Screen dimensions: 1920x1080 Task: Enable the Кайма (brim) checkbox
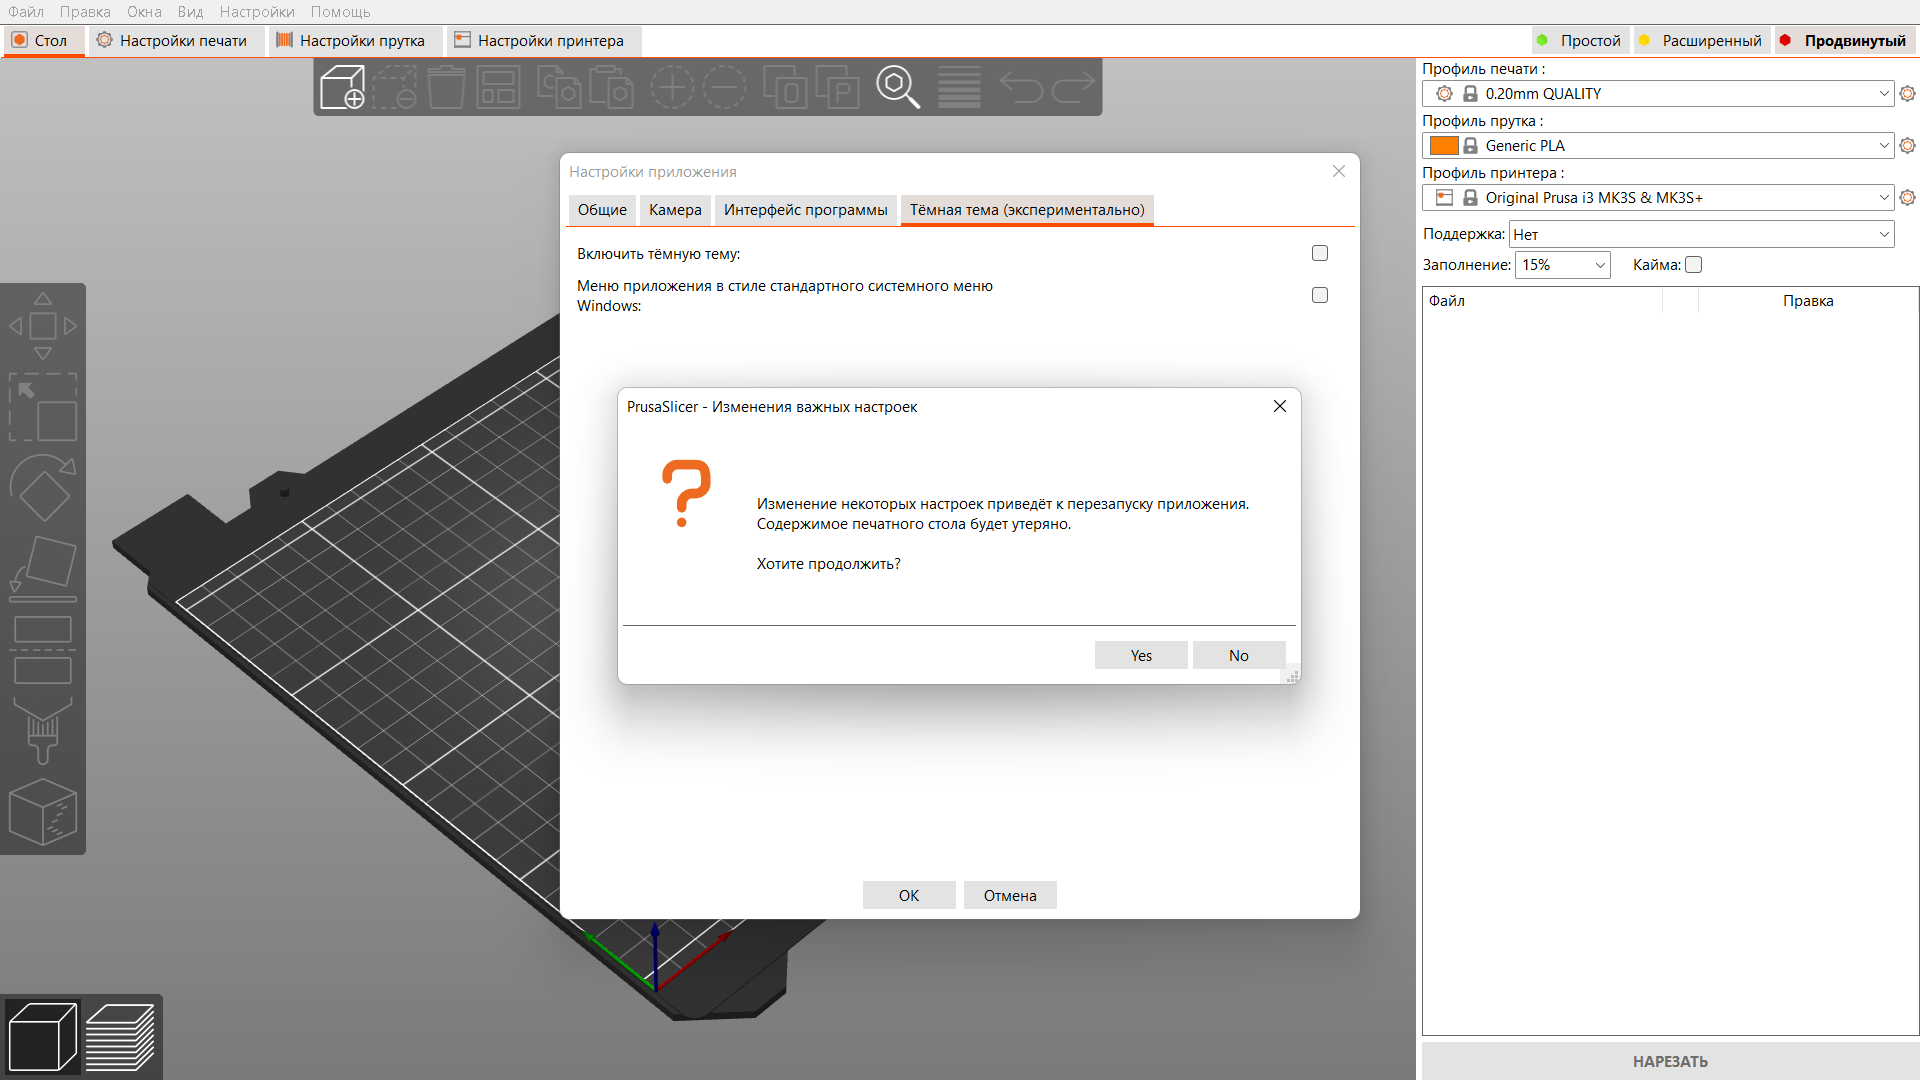click(1693, 264)
